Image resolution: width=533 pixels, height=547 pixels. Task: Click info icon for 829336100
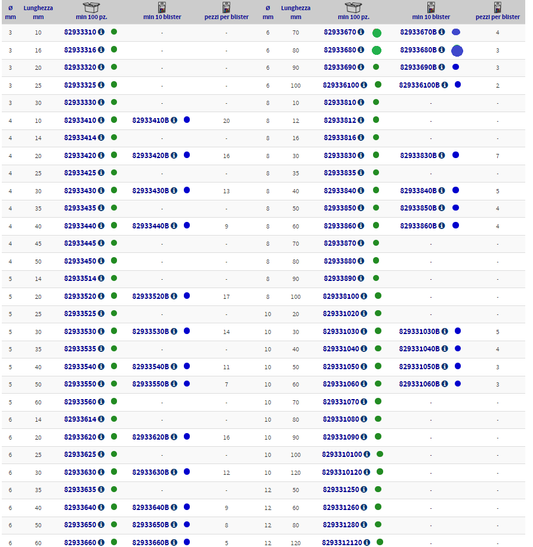(364, 85)
